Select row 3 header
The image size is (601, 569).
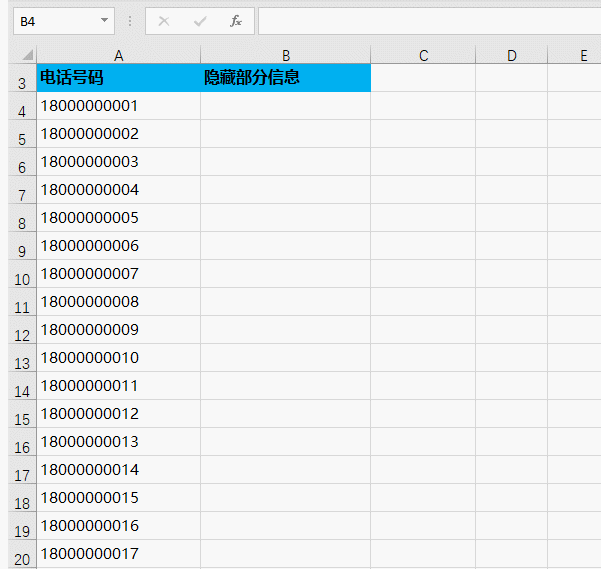(22, 78)
